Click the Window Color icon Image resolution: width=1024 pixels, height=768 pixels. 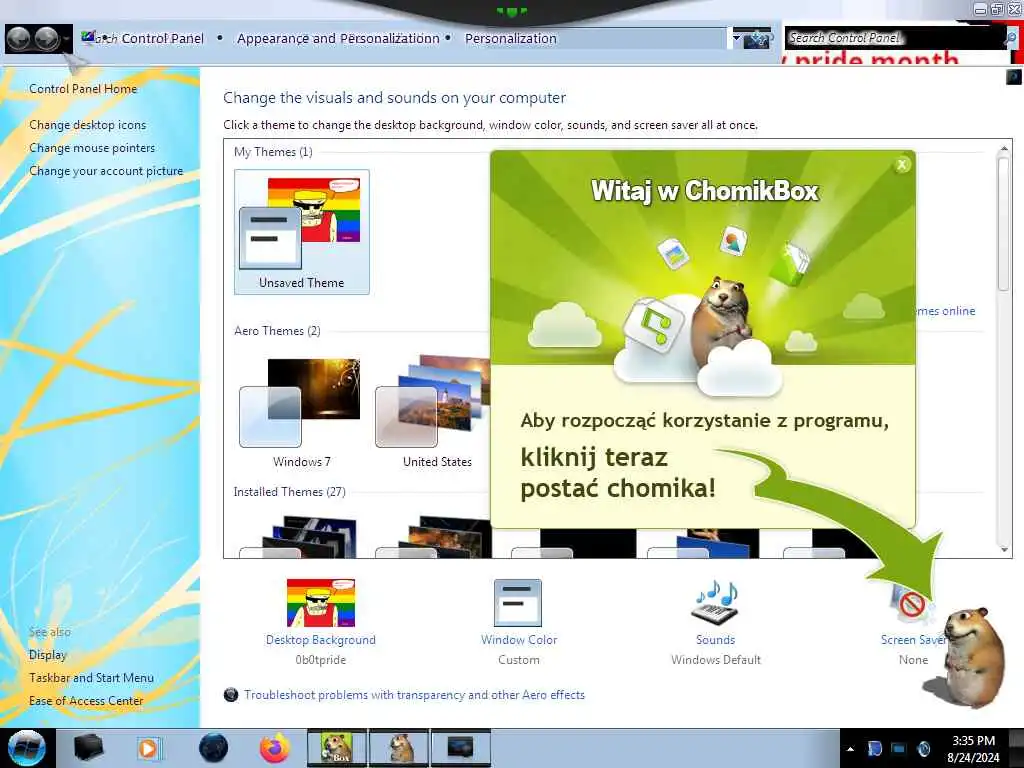[x=518, y=603]
